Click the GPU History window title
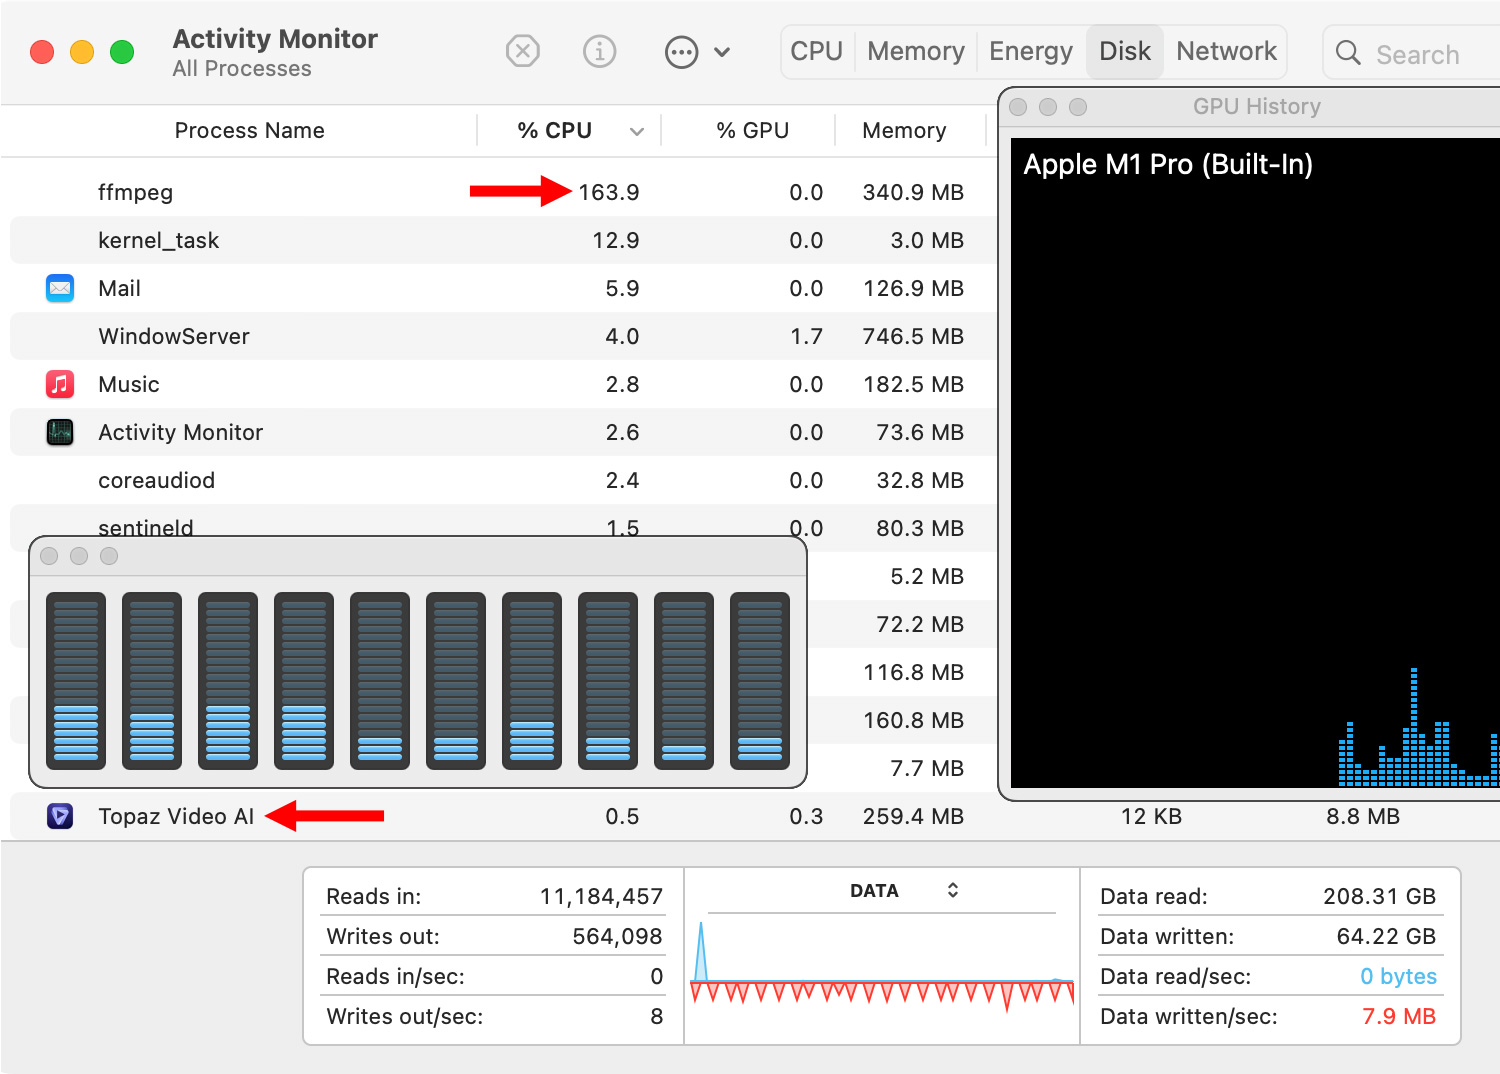Image resolution: width=1500 pixels, height=1074 pixels. click(x=1257, y=106)
